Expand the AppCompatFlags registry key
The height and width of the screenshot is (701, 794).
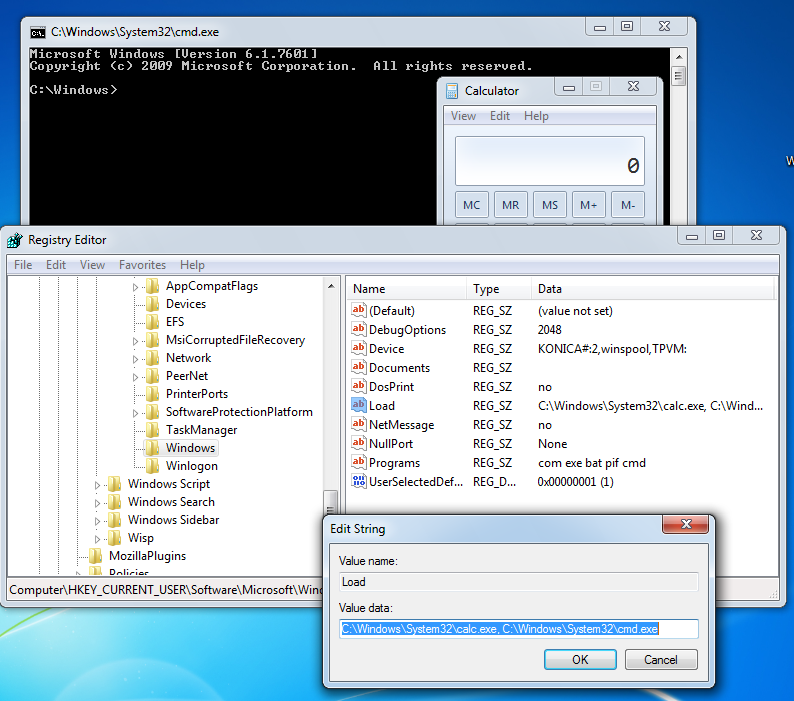point(136,287)
